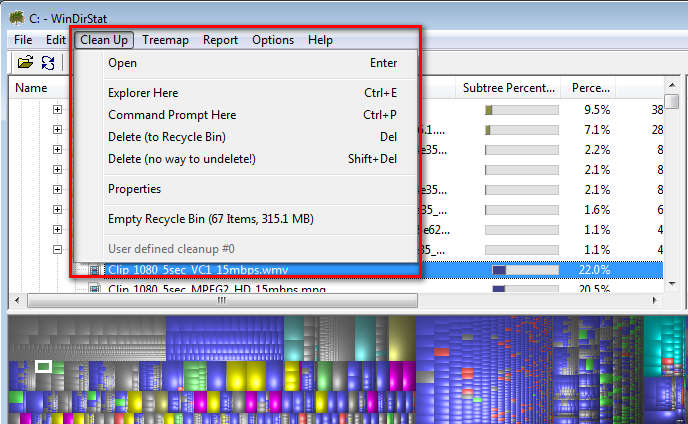Sort by the Percentage column header

[589, 88]
